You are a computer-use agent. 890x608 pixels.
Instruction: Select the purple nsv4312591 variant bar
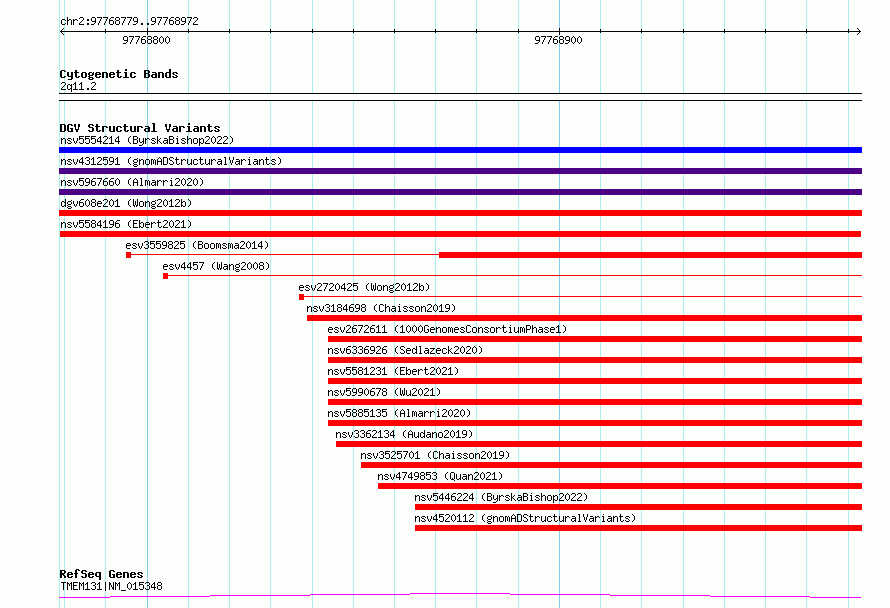pyautogui.click(x=460, y=171)
